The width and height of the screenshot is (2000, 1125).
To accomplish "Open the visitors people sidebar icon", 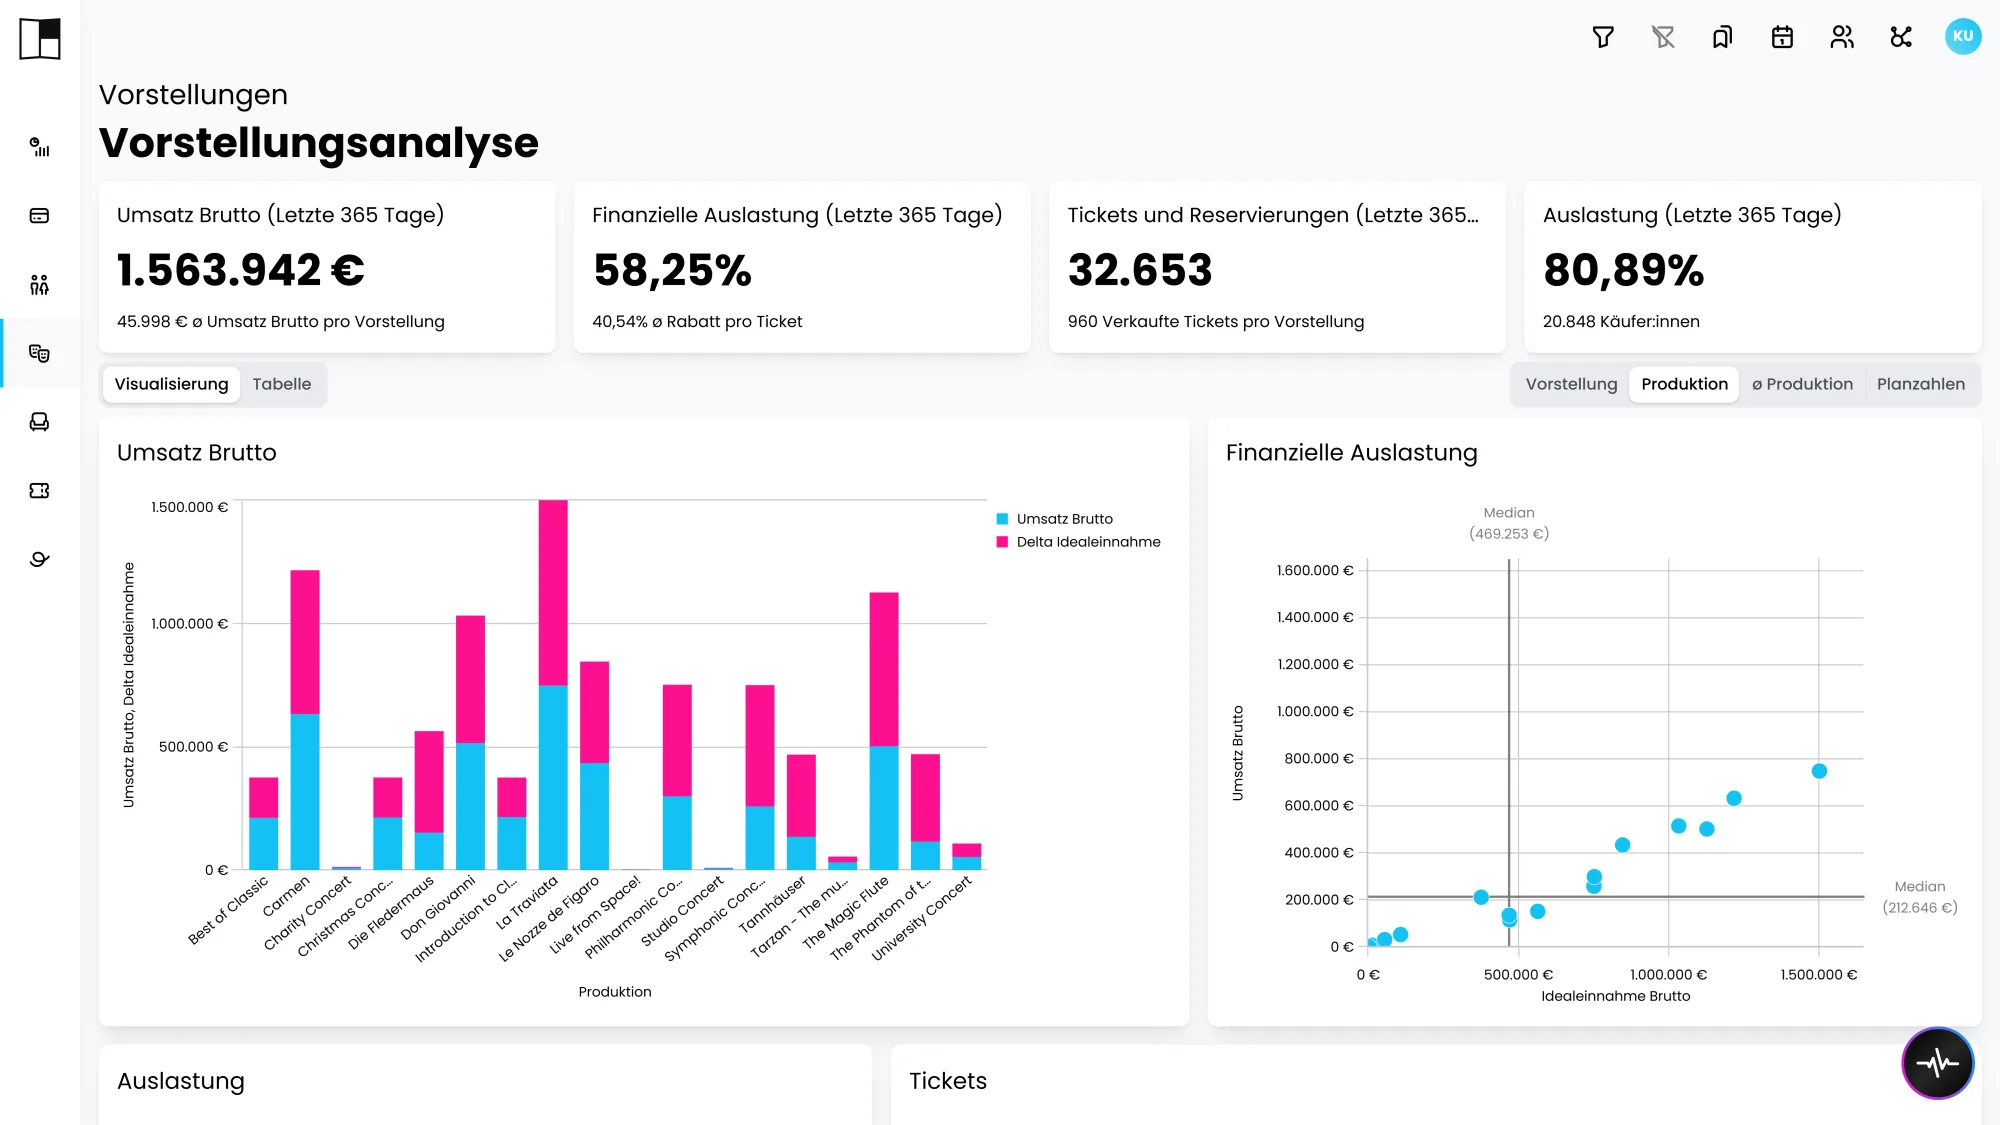I will (39, 285).
